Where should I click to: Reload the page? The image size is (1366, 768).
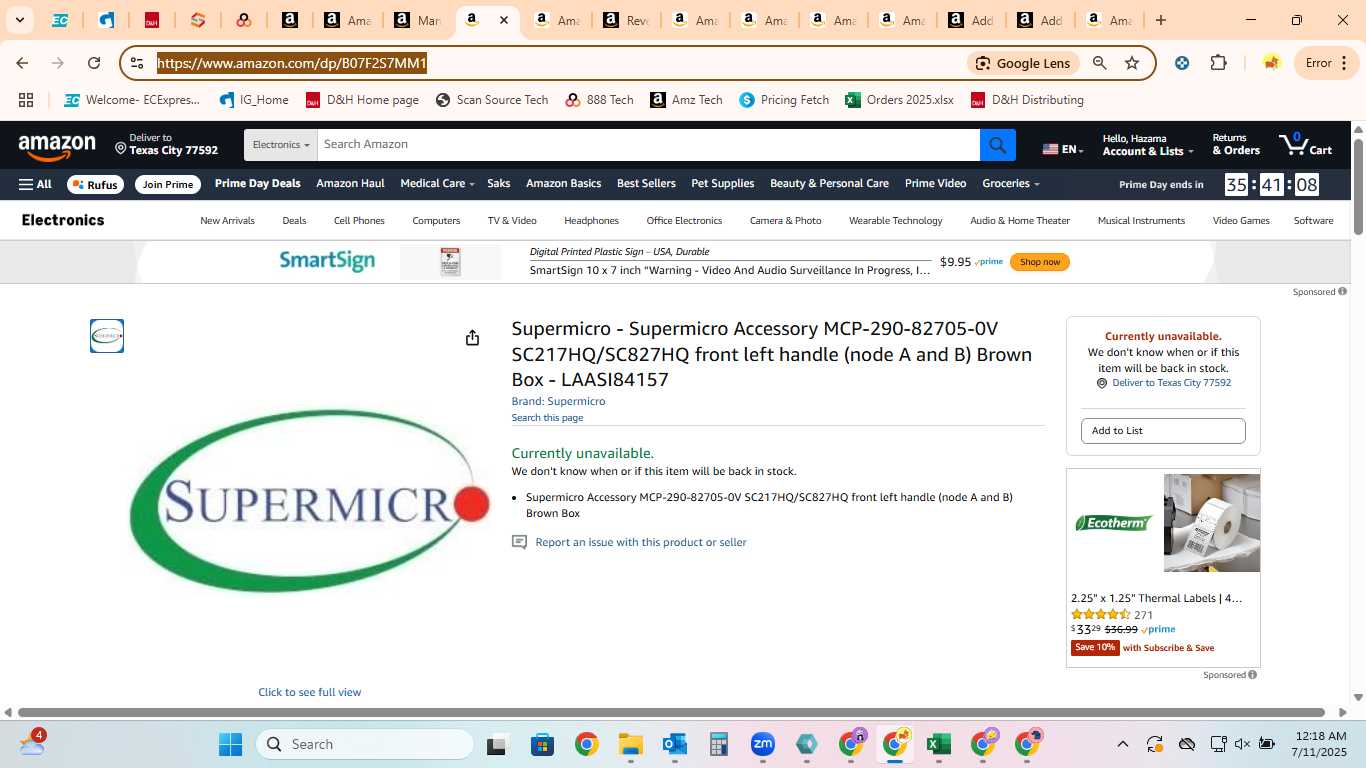[x=94, y=63]
